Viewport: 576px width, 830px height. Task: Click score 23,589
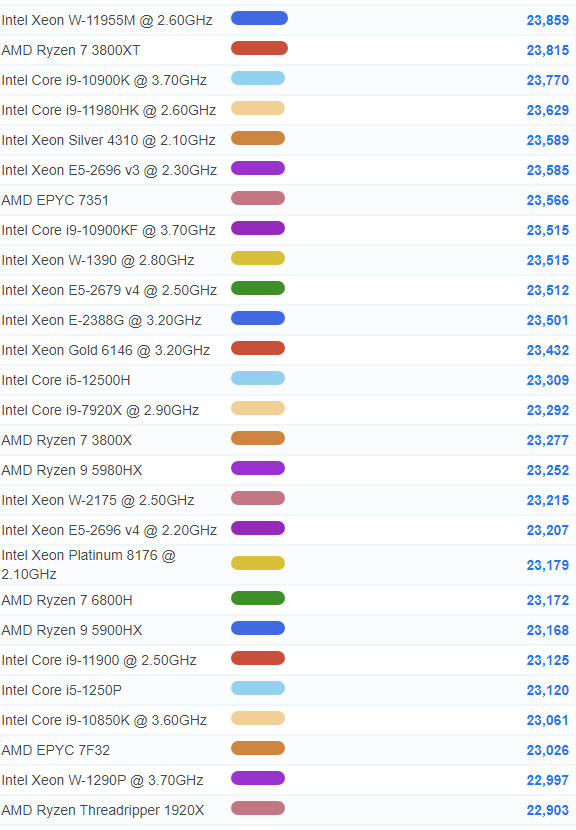point(547,140)
